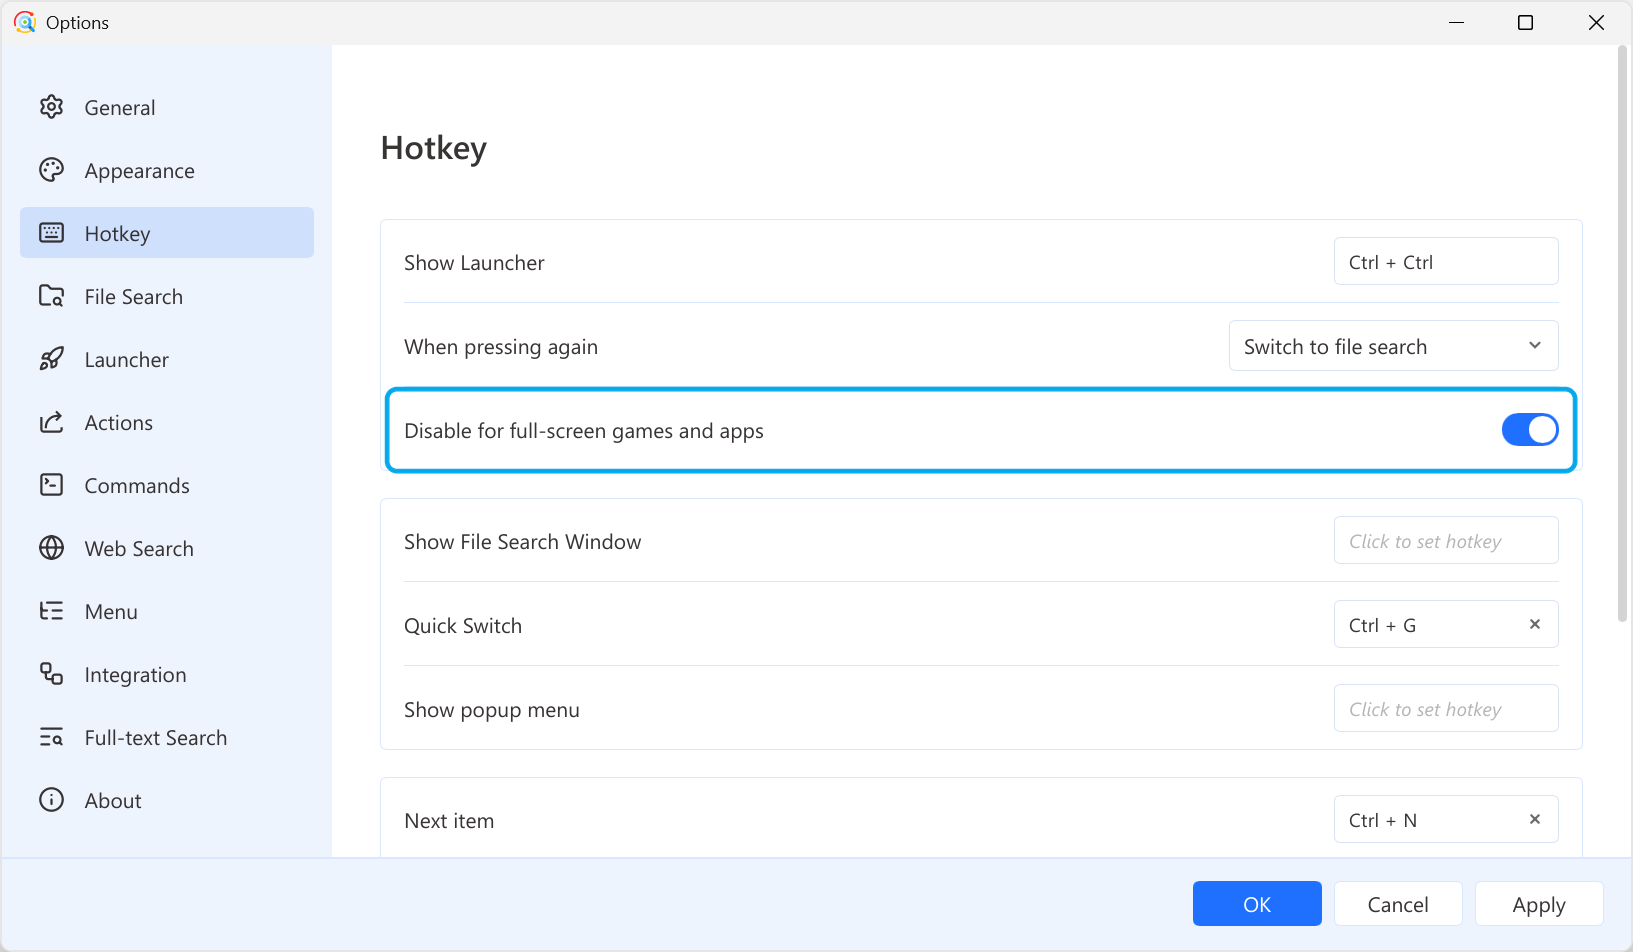Click the File Search folder icon
Image resolution: width=1633 pixels, height=952 pixels.
click(51, 296)
